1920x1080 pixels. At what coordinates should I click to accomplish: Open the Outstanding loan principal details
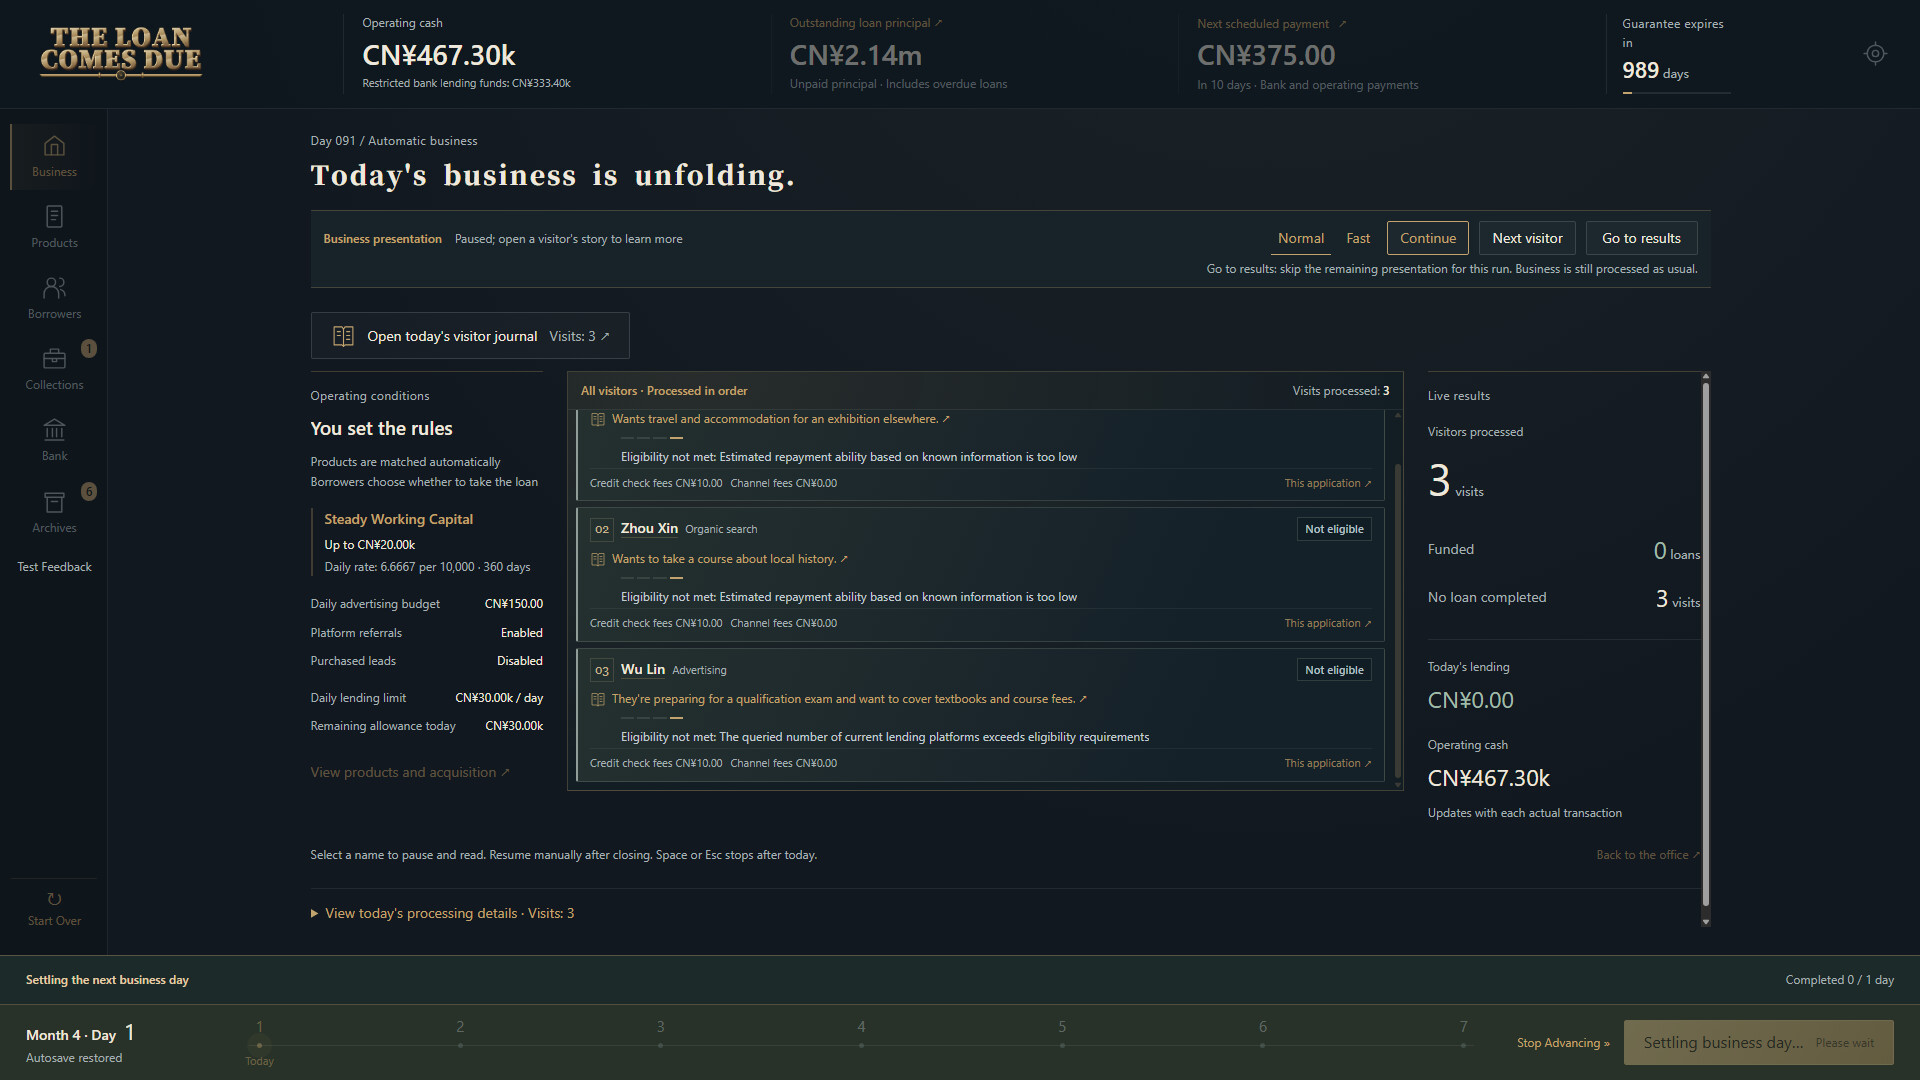click(866, 23)
